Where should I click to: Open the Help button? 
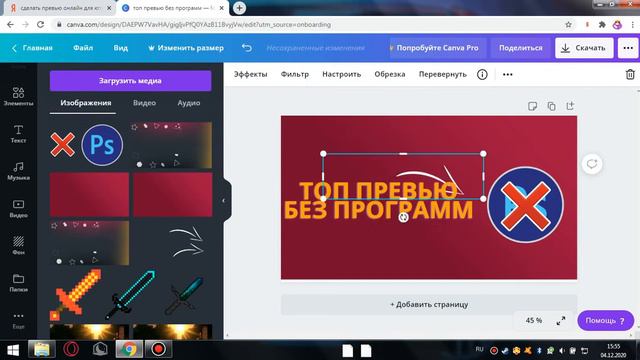[605, 321]
